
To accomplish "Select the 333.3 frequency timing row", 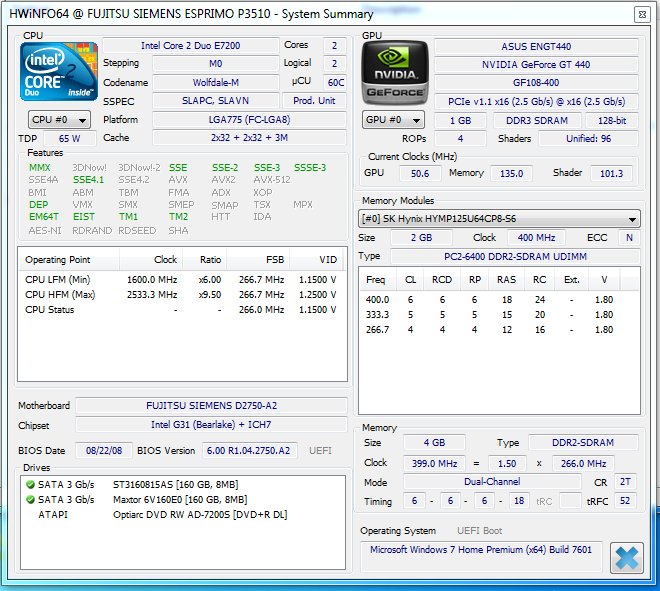I will pos(499,315).
